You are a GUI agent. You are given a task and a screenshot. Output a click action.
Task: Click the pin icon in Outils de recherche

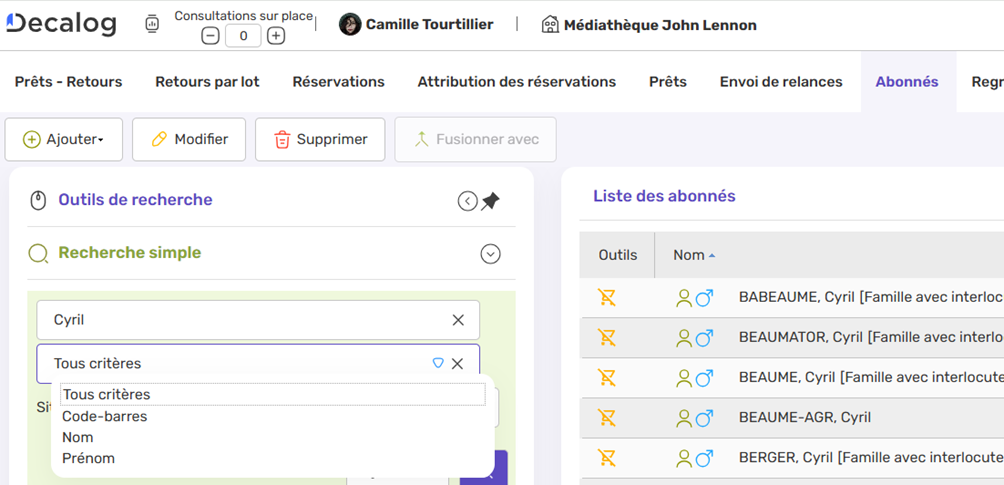[x=490, y=201]
